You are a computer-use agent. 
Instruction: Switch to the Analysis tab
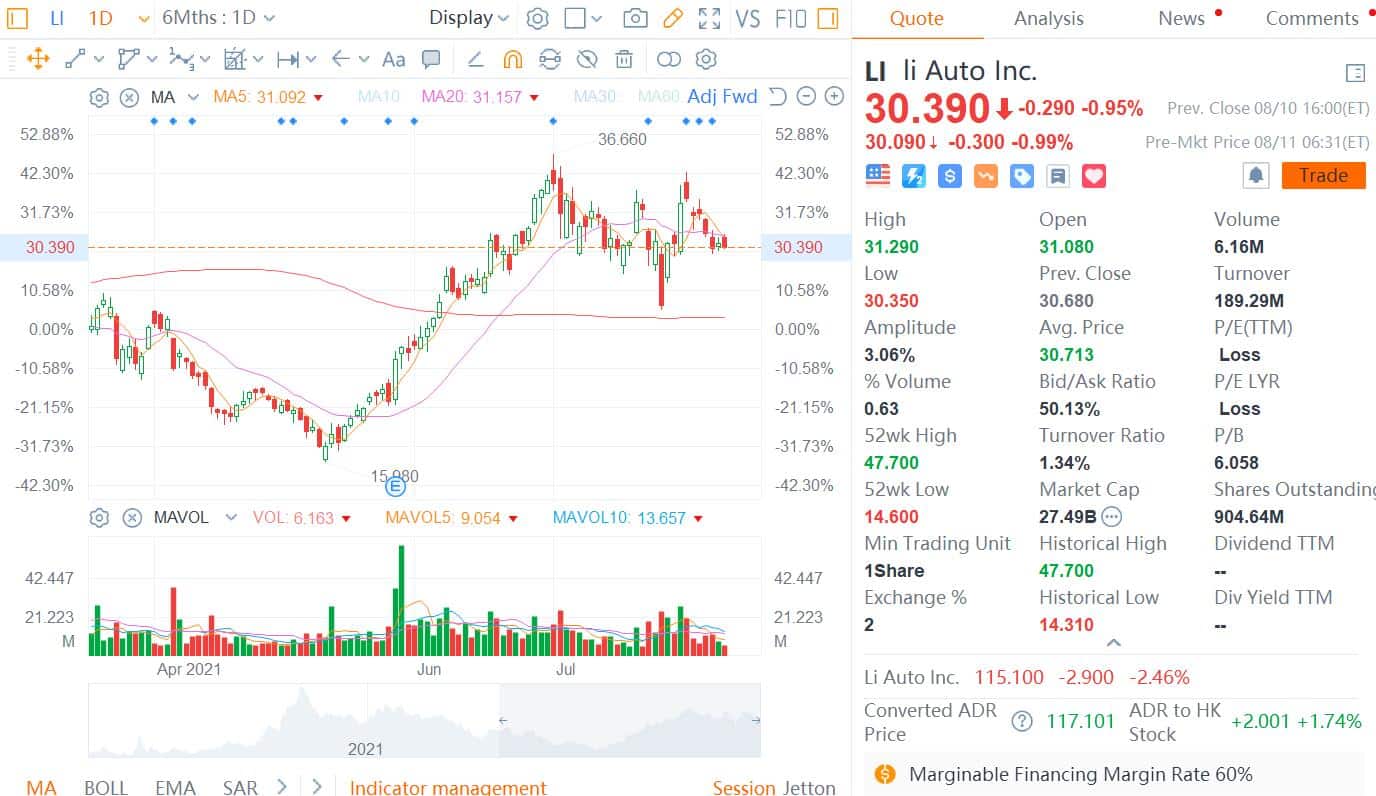tap(1047, 18)
